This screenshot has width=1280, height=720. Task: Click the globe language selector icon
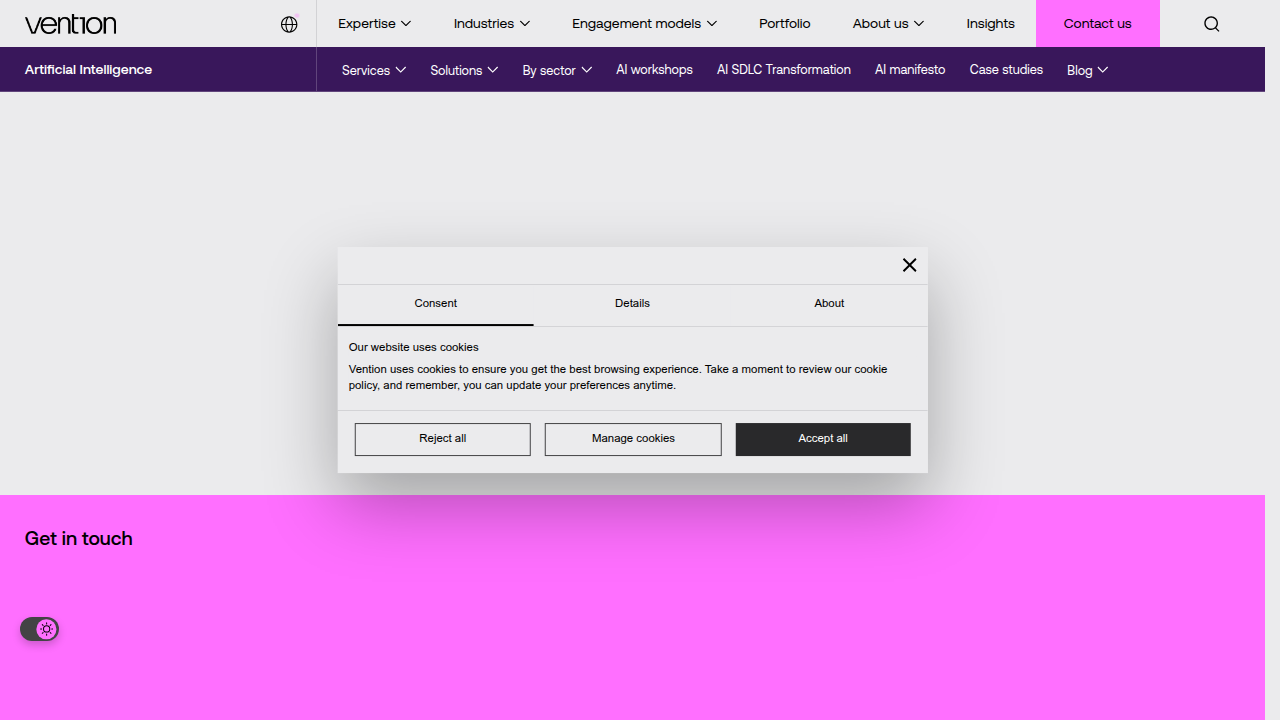click(x=289, y=24)
